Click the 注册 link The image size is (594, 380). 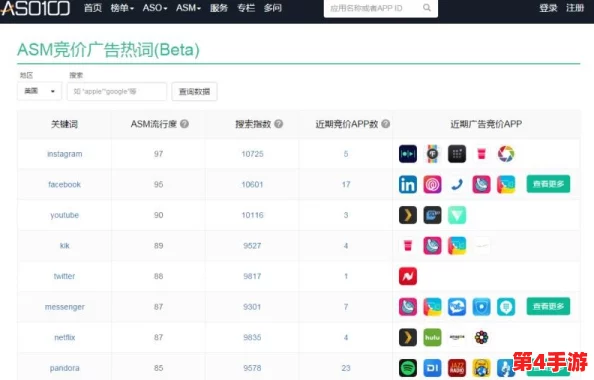click(575, 8)
